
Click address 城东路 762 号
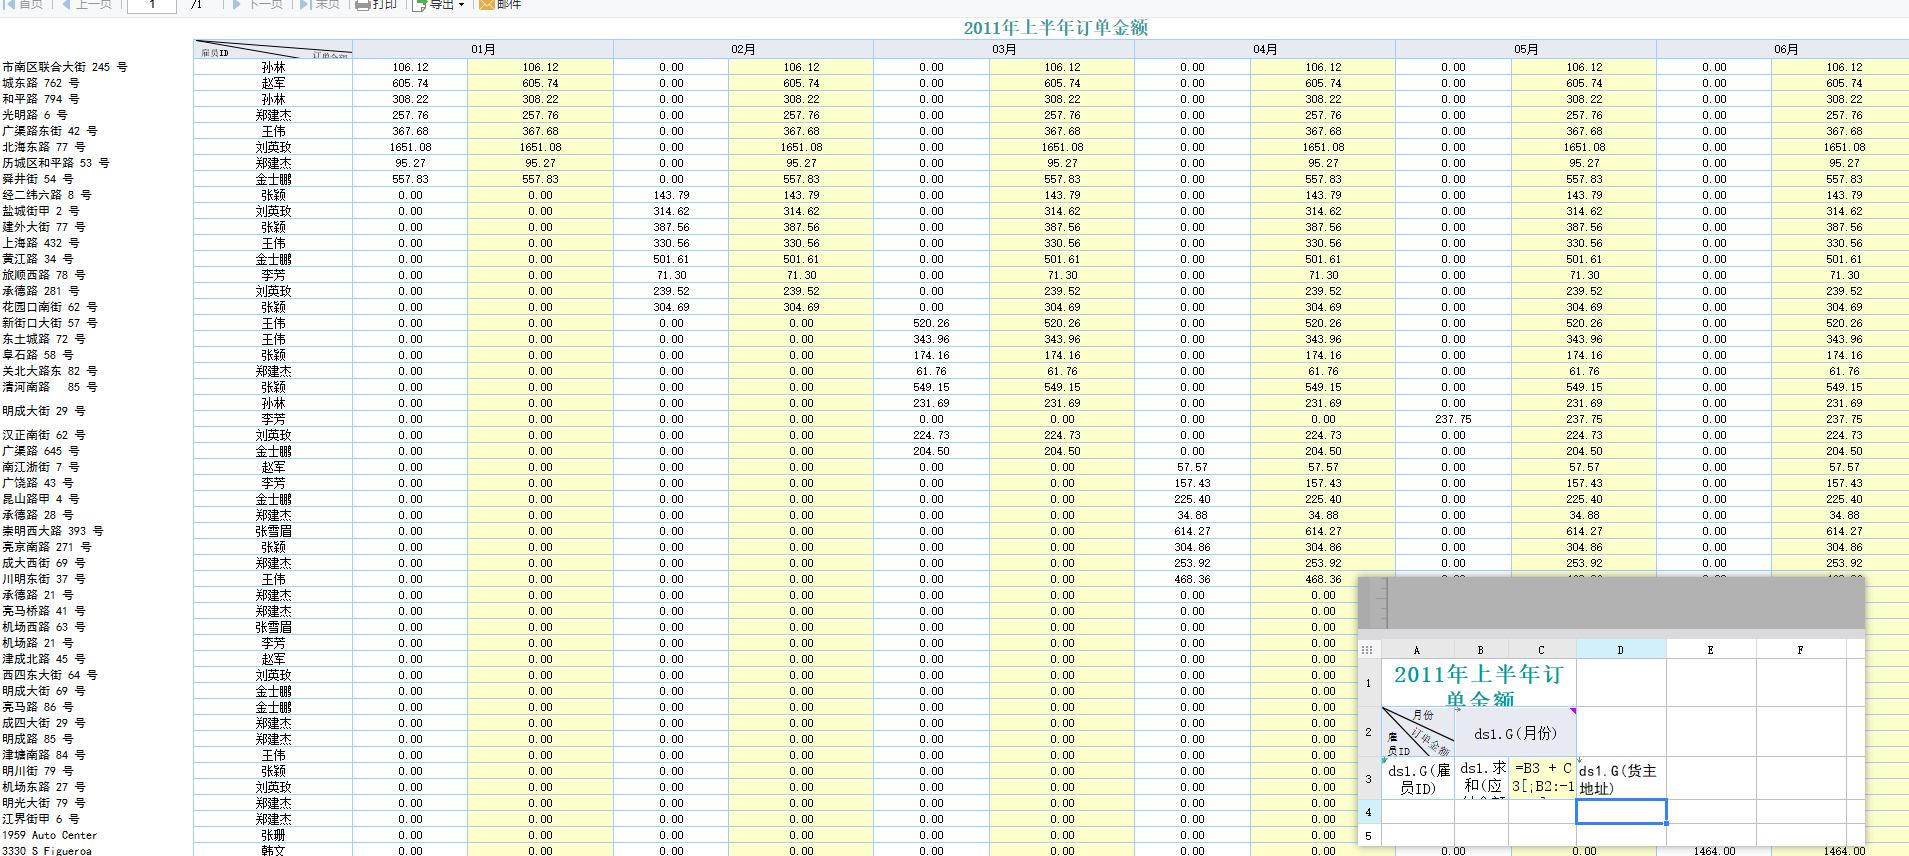click(x=41, y=83)
